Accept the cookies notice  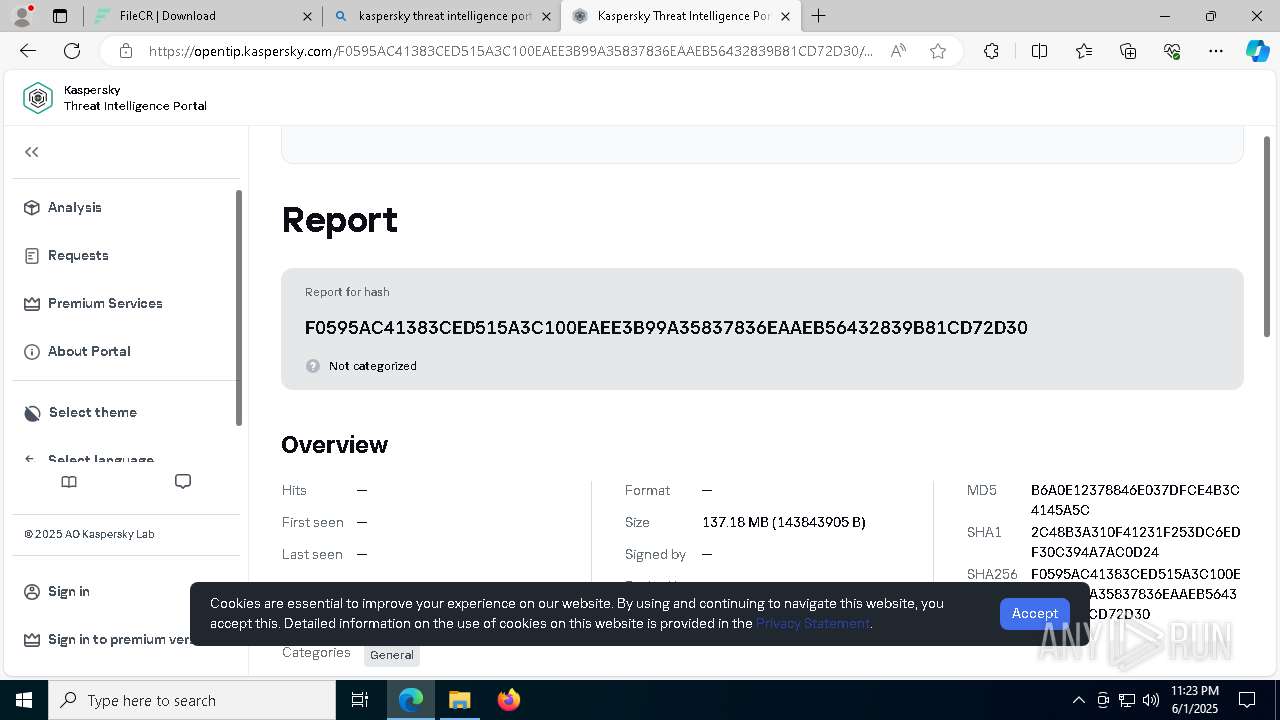1034,613
